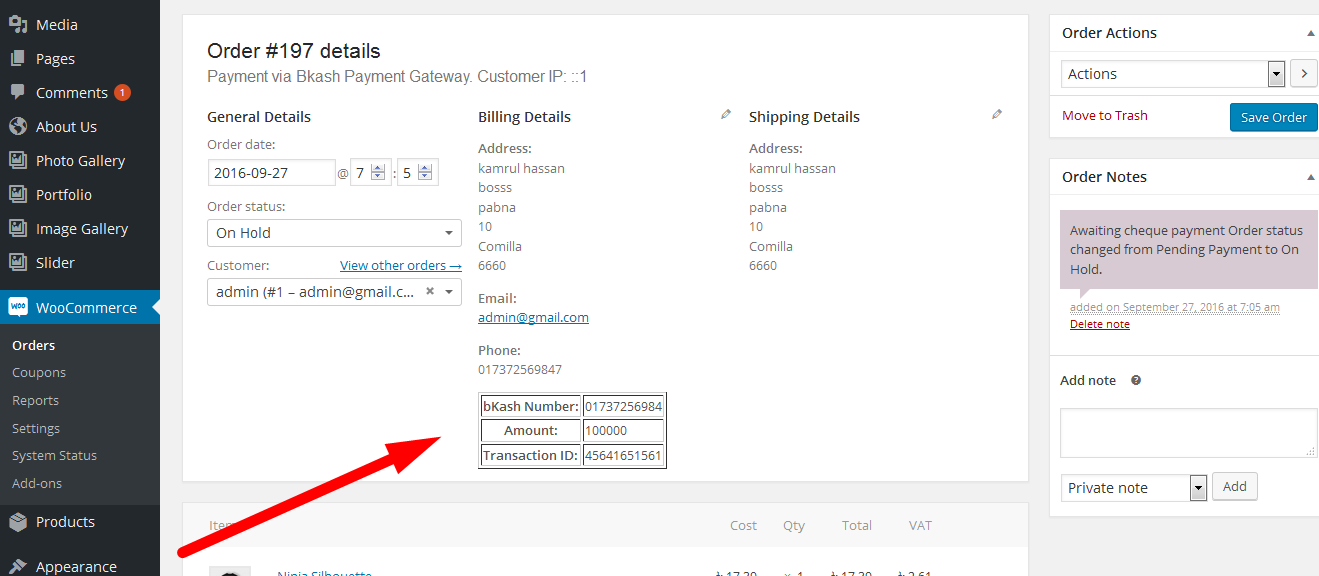Viewport: 1319px width, 576px height.
Task: Open WooCommerce Settings submenu item
Action: (x=36, y=428)
